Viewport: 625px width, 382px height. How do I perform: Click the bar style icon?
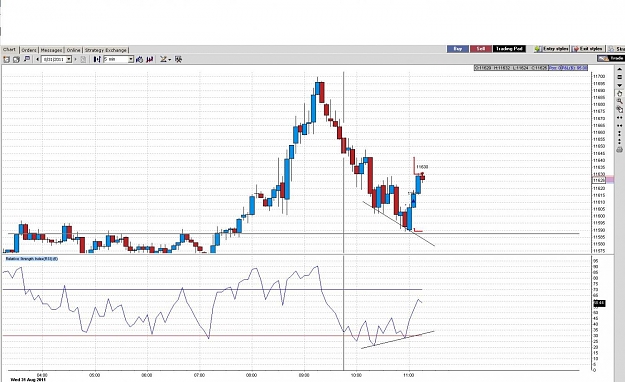point(97,59)
